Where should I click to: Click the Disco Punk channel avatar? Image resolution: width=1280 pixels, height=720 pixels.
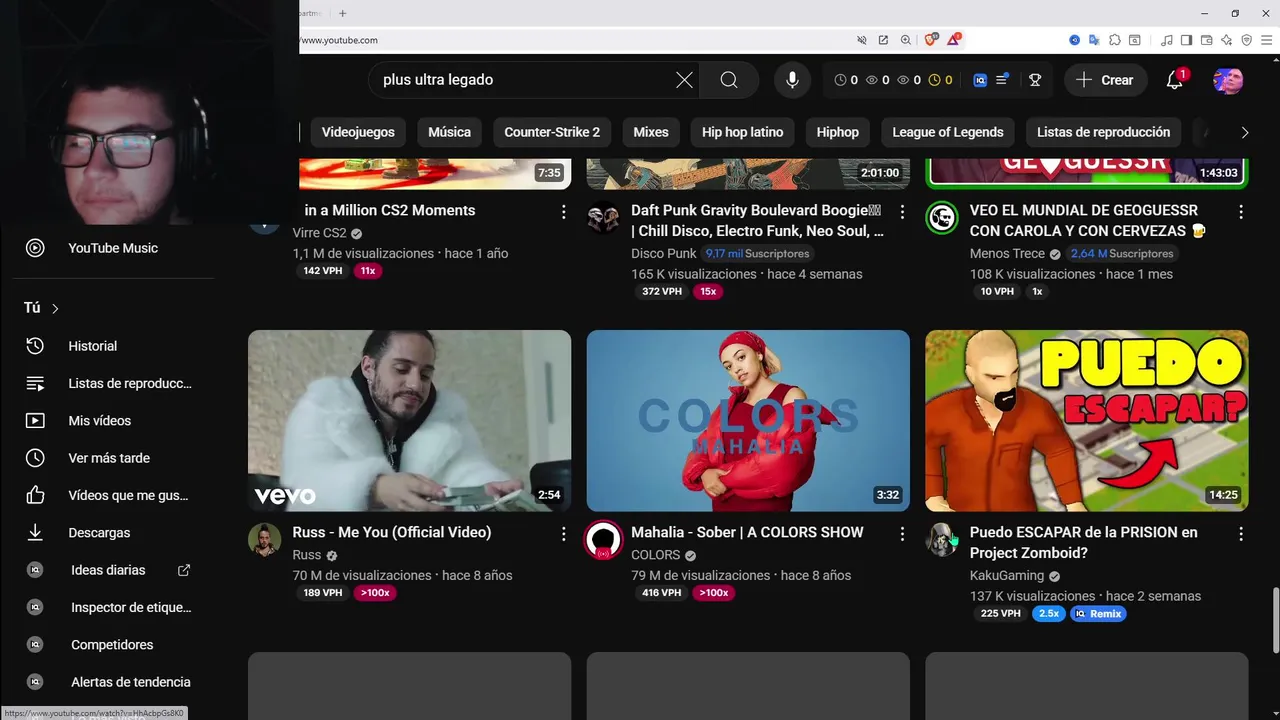pyautogui.click(x=603, y=218)
